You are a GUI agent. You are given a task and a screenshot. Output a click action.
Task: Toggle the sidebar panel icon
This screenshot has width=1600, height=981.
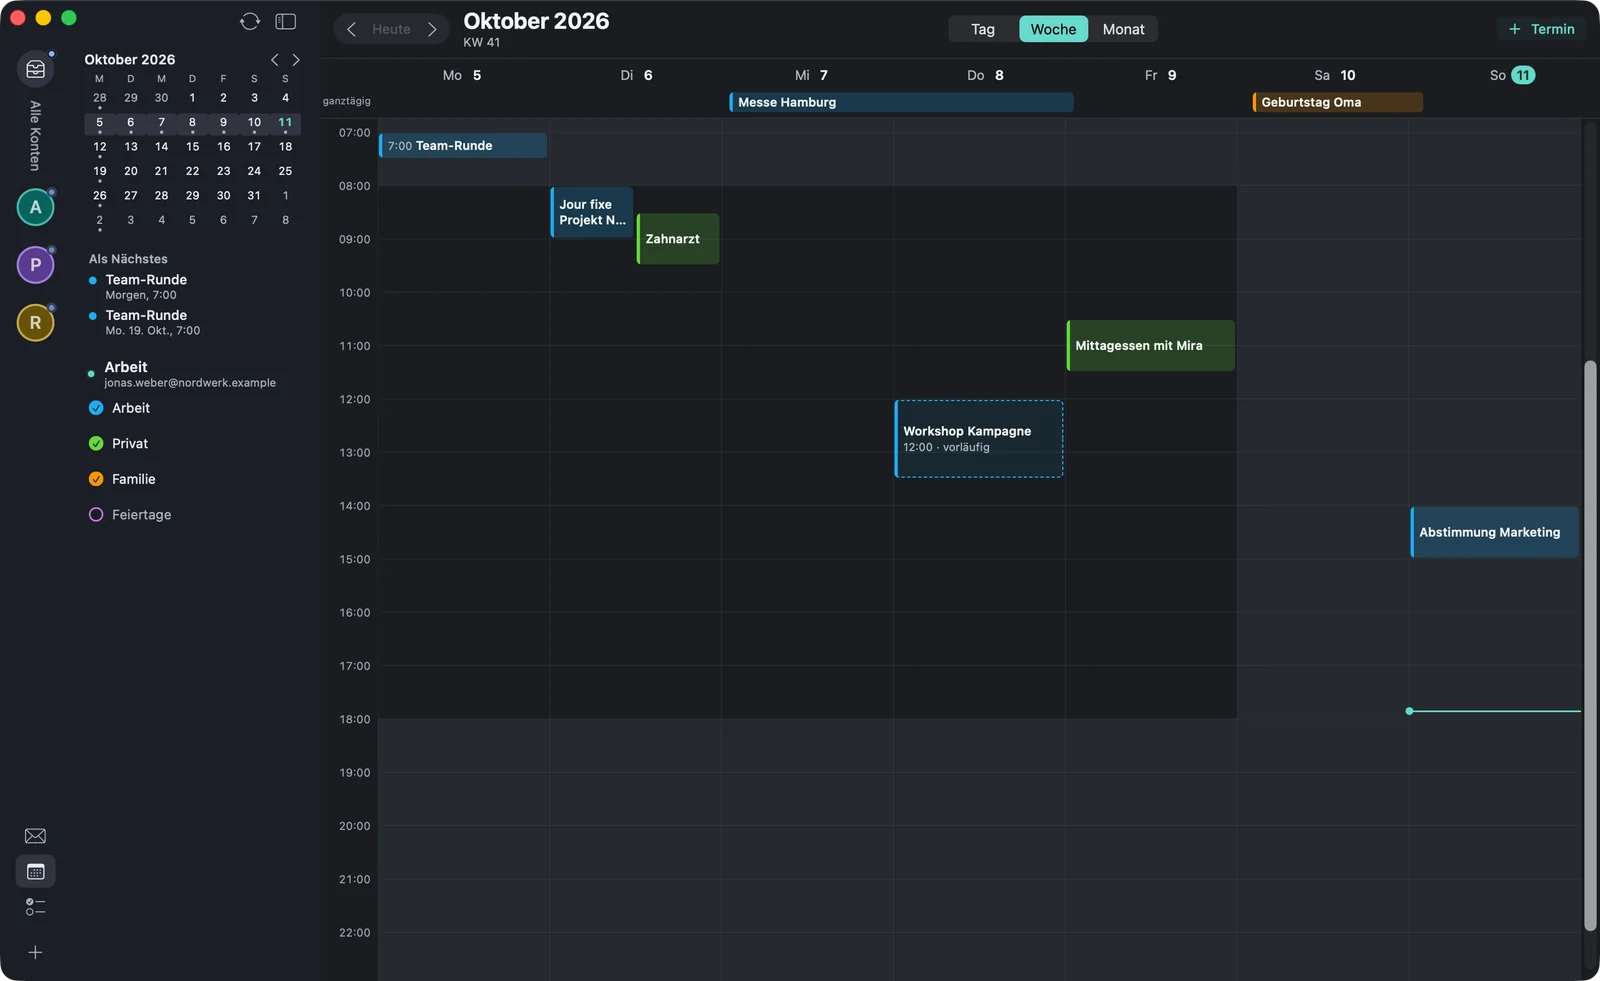coord(286,21)
